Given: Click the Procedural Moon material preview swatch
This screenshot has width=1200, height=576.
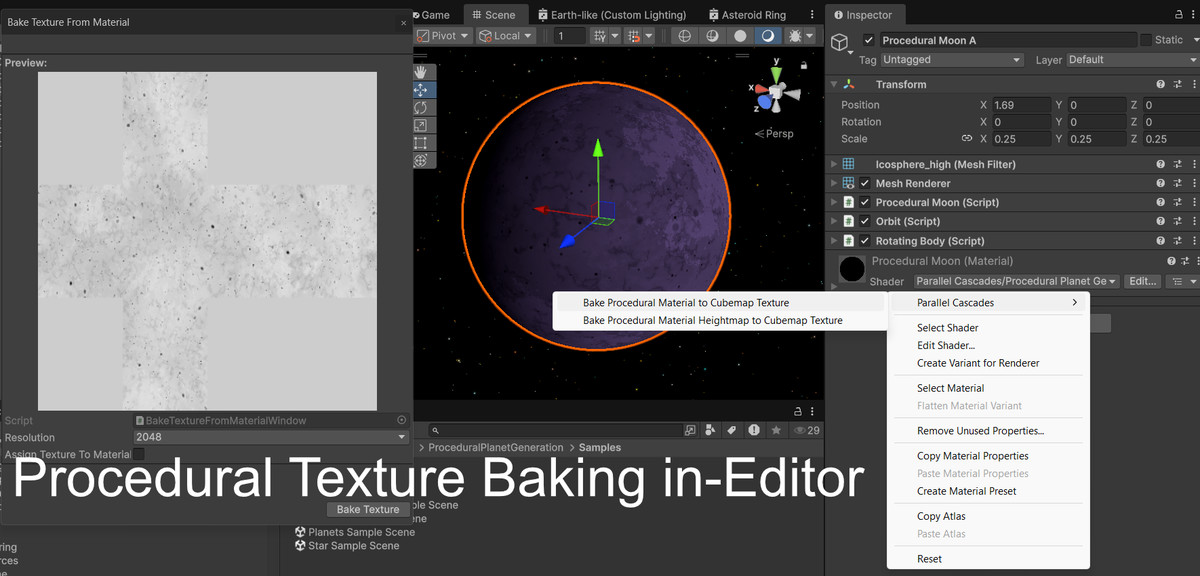Looking at the screenshot, I should pyautogui.click(x=852, y=269).
